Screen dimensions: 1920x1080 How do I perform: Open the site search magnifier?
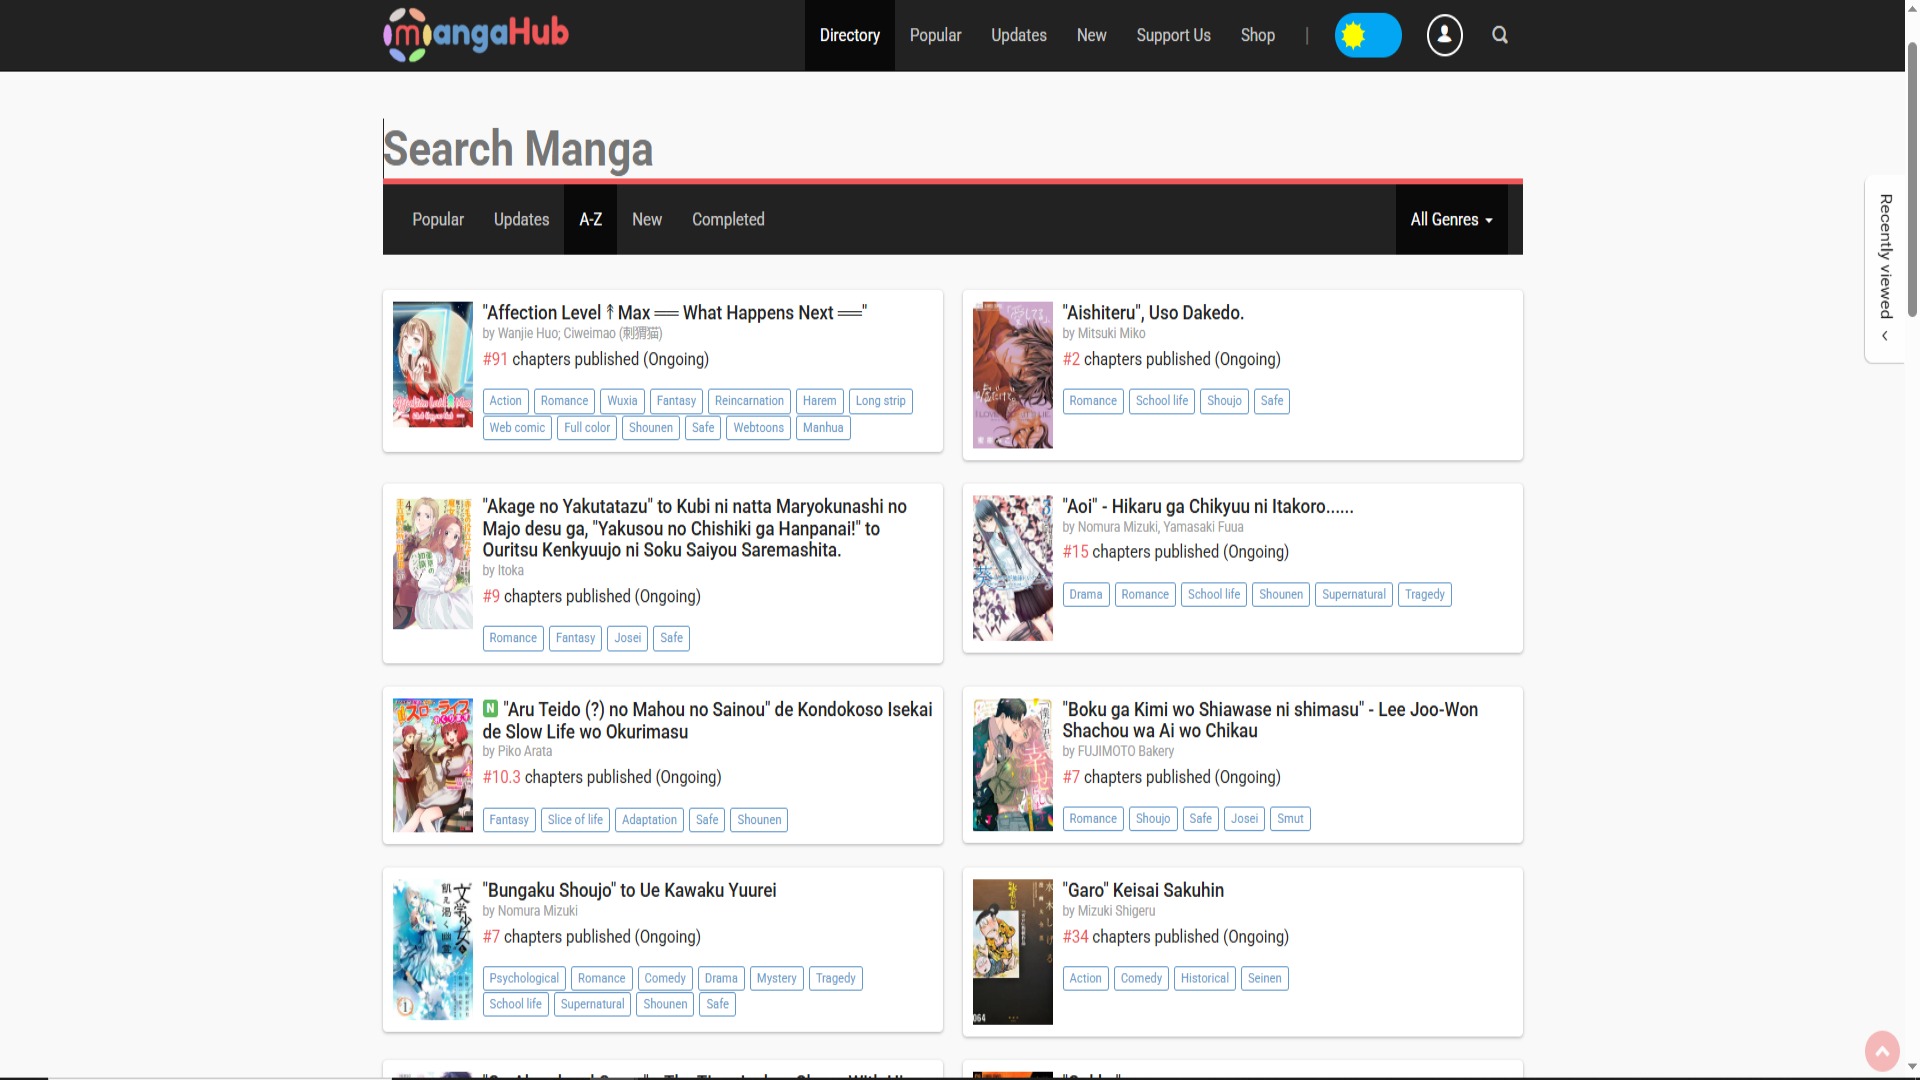(x=1500, y=35)
